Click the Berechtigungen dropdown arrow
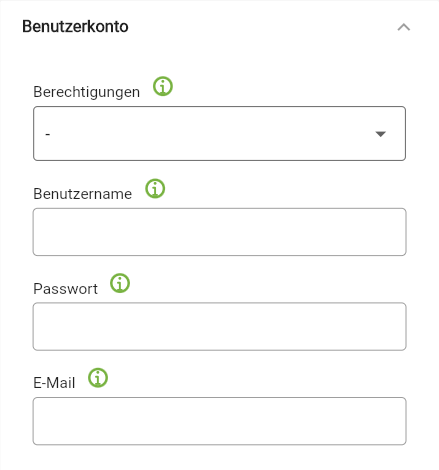 (380, 134)
